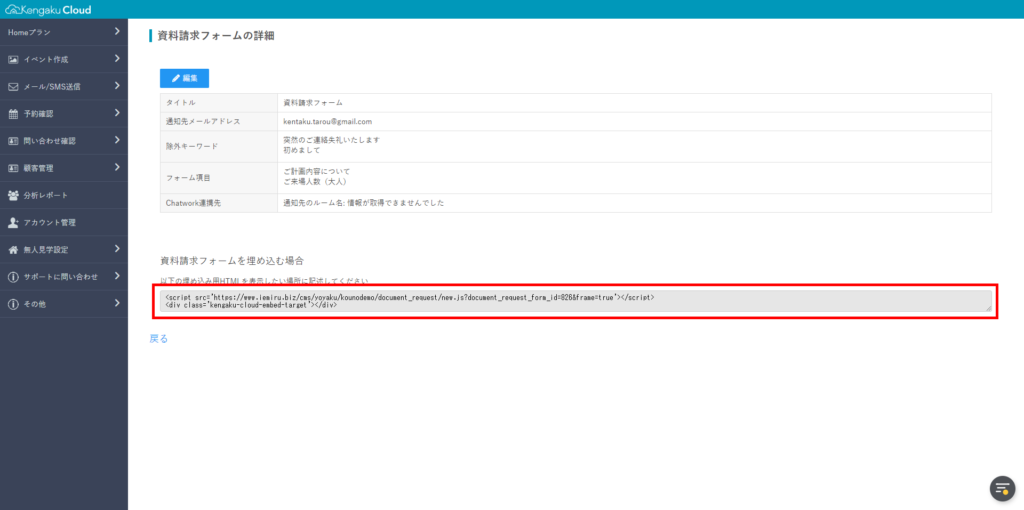Click the 突然のご連絡失礼いたします keyword
This screenshot has height=510, width=1024.
331,140
